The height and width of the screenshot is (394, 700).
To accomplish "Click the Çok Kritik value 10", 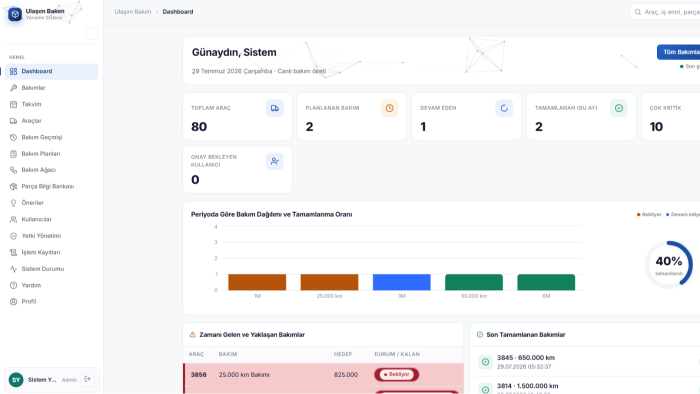I will point(656,127).
